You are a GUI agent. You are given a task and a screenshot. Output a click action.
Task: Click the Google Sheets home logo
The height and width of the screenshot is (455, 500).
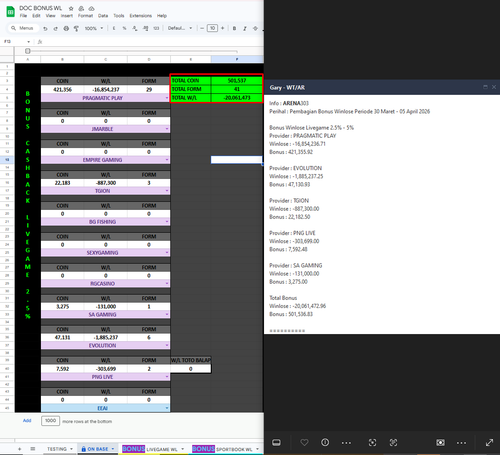pos(10,12)
